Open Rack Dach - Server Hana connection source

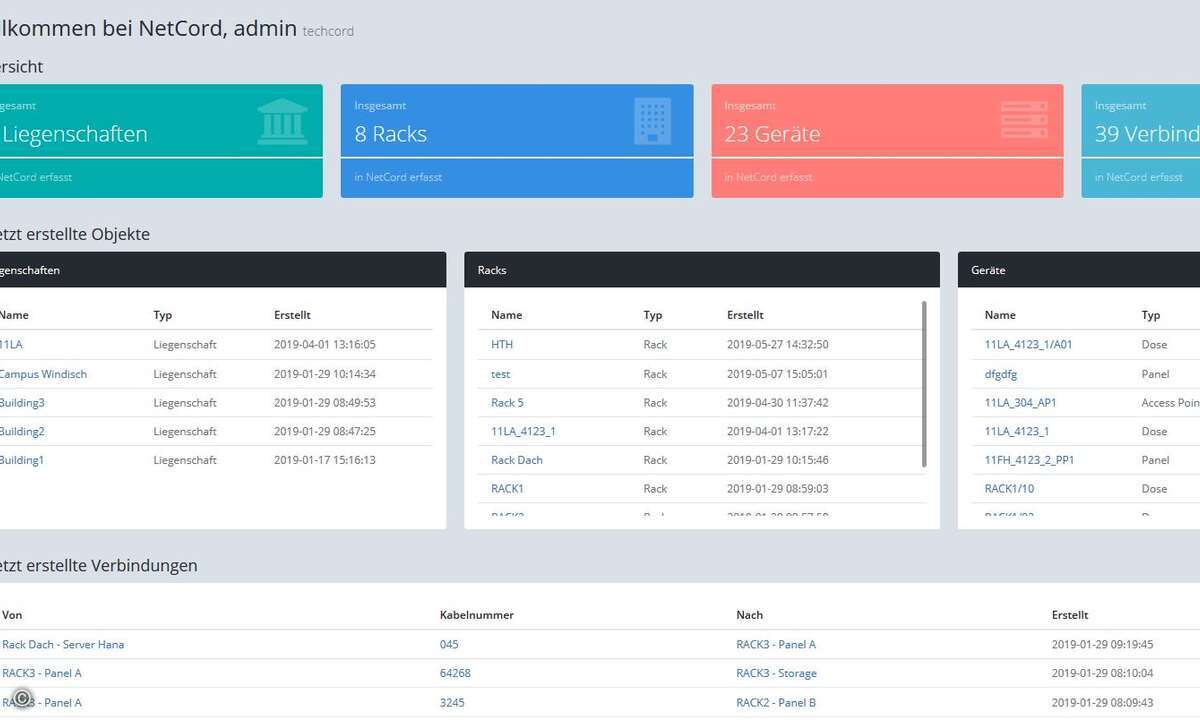coord(63,644)
